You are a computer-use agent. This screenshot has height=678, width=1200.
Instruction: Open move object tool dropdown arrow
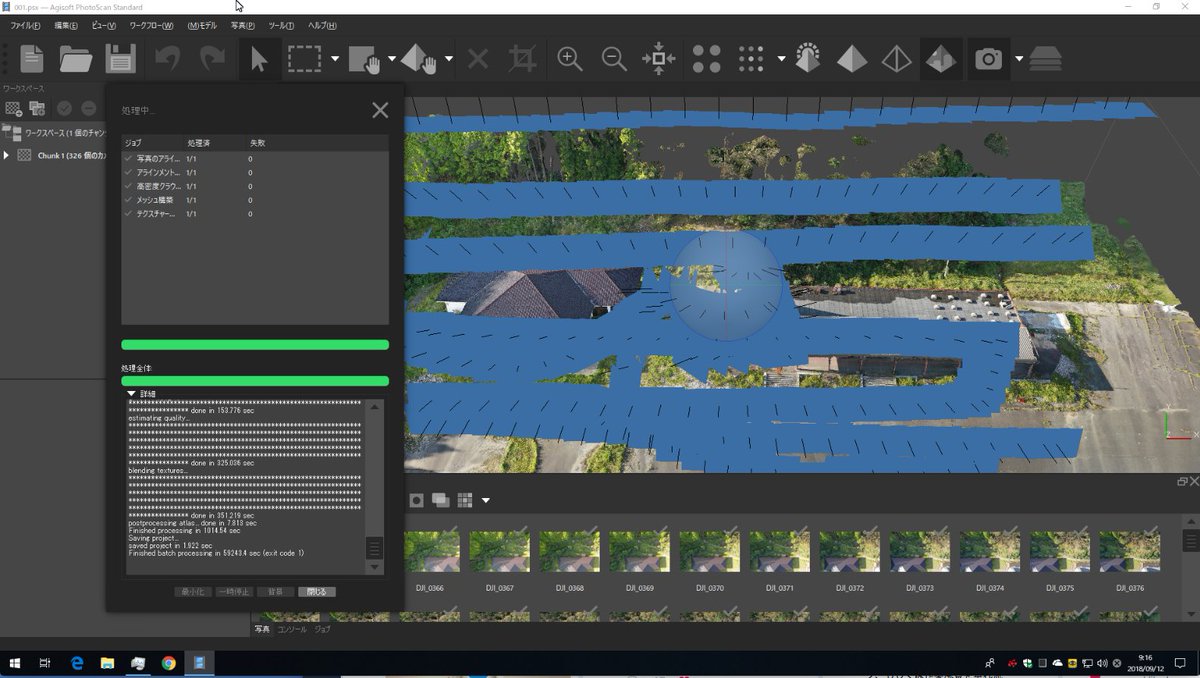pos(449,59)
